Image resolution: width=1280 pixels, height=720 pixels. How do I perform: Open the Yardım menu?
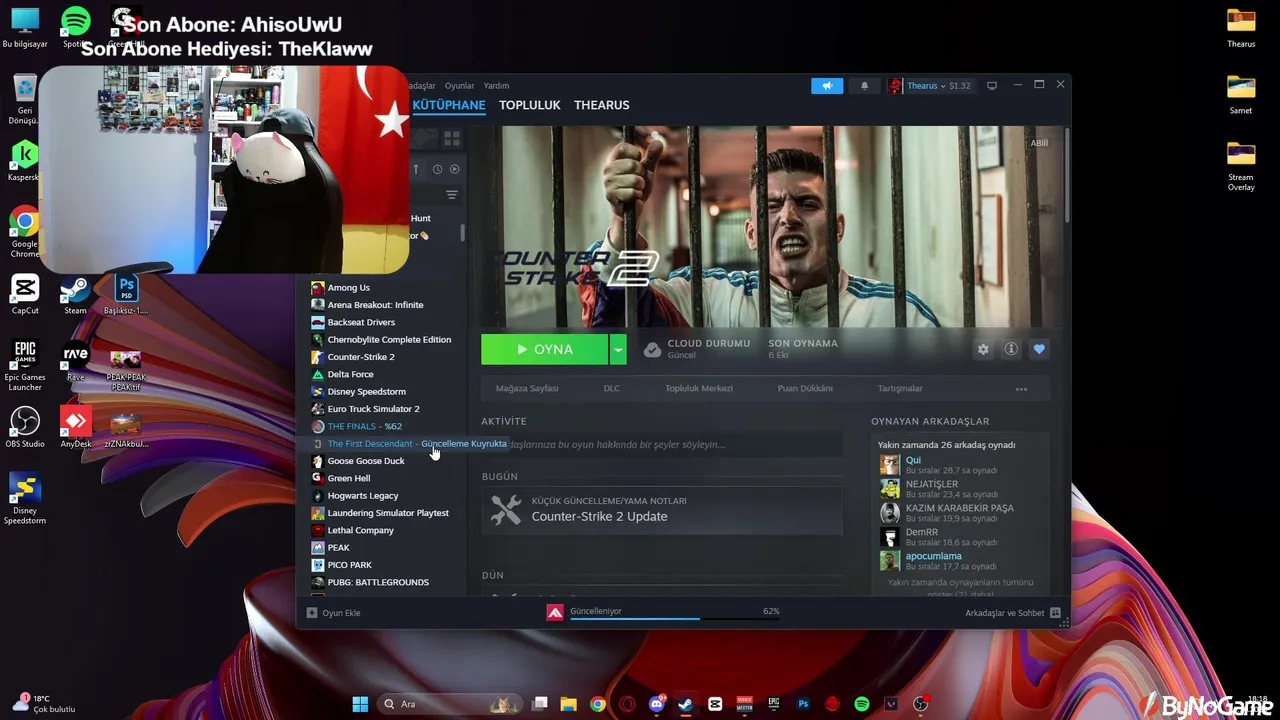click(x=496, y=86)
